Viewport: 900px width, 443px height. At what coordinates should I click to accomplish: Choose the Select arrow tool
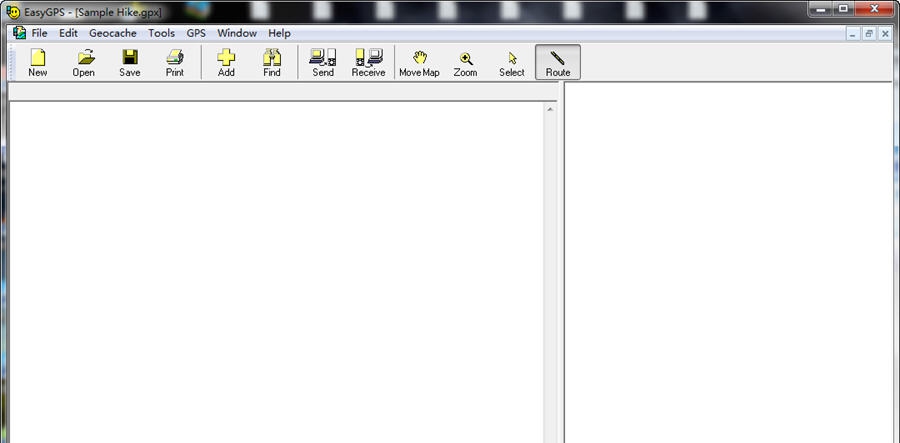[512, 63]
